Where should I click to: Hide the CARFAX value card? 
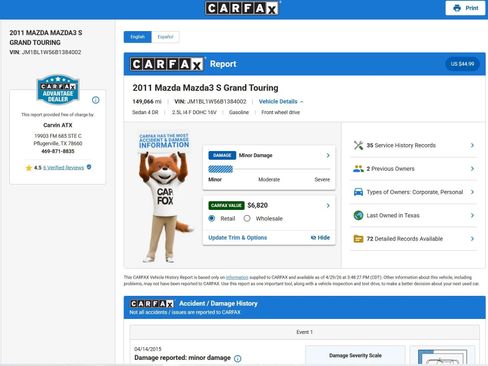coord(320,238)
